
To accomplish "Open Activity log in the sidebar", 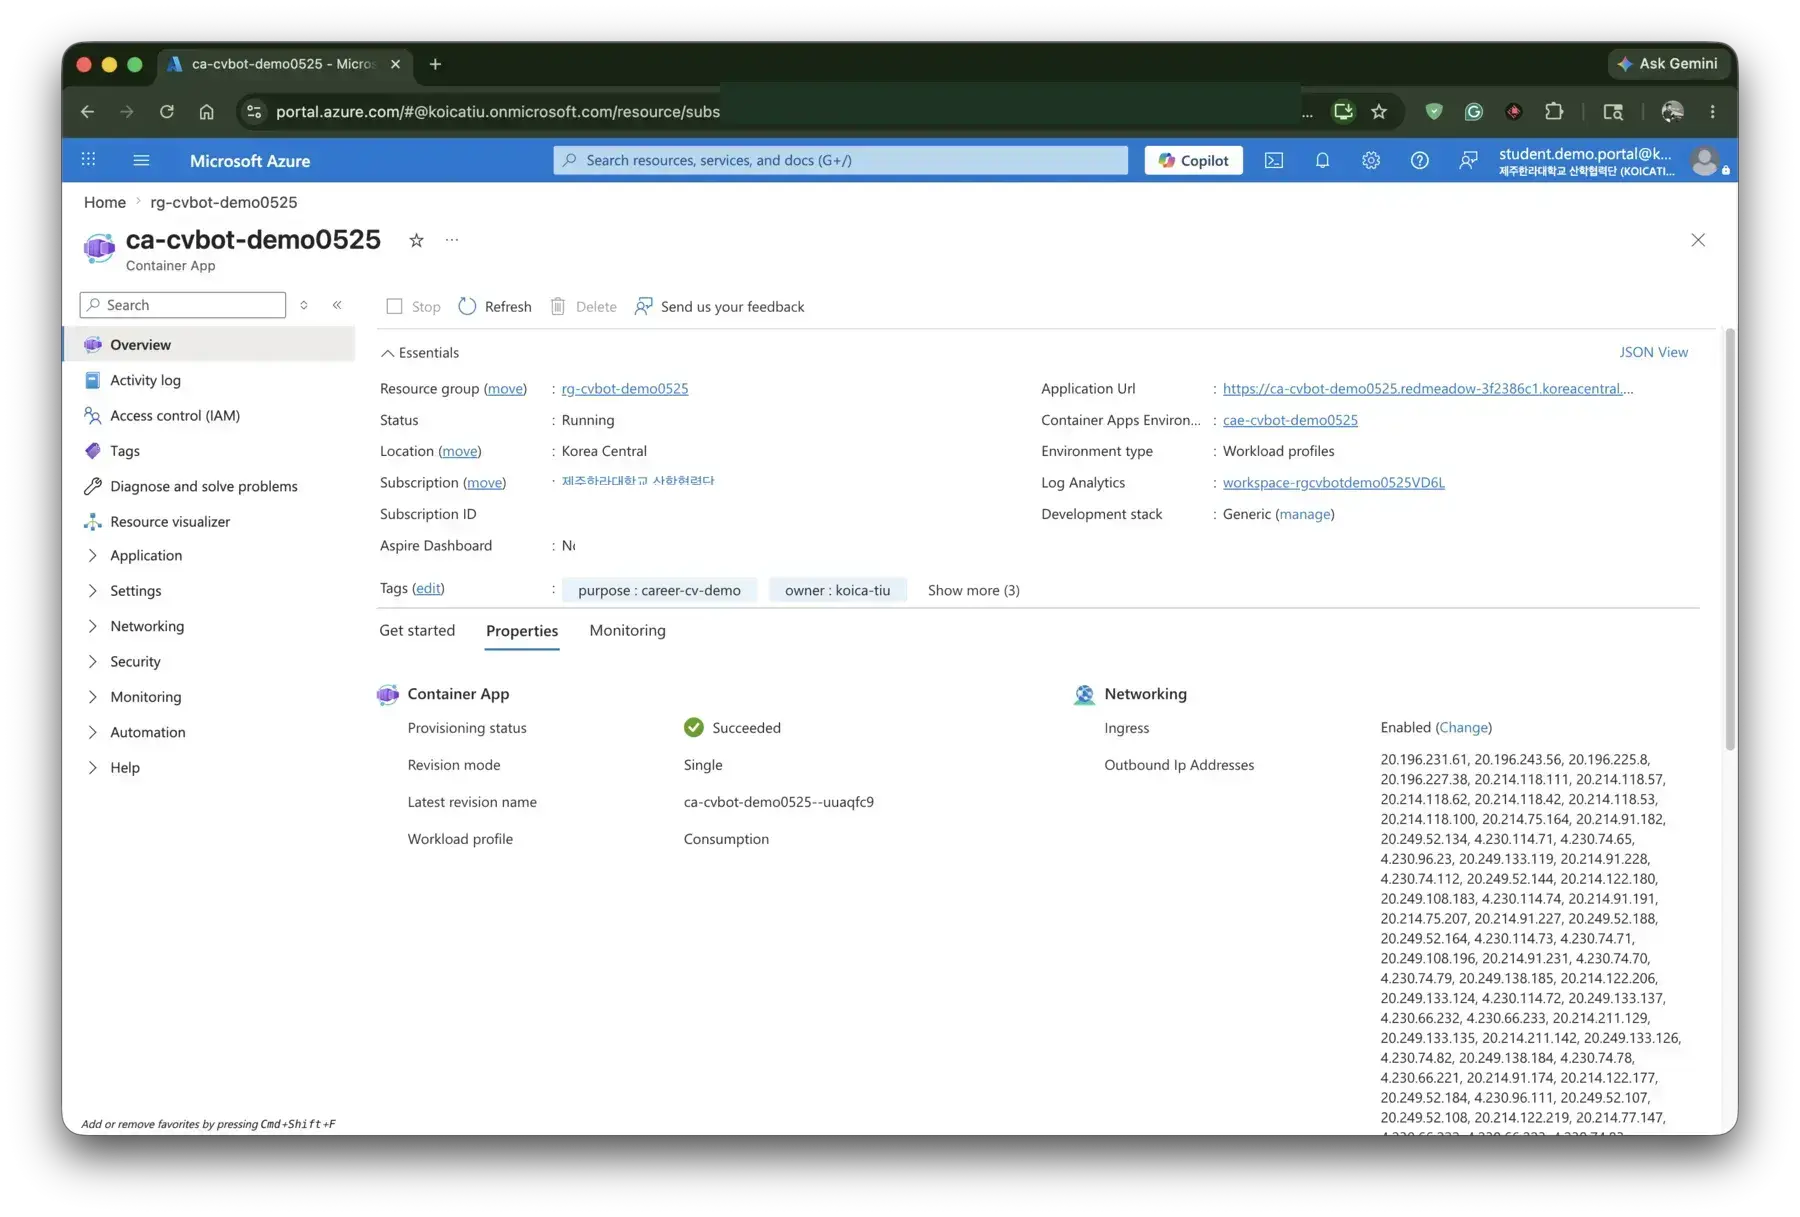I will (145, 380).
